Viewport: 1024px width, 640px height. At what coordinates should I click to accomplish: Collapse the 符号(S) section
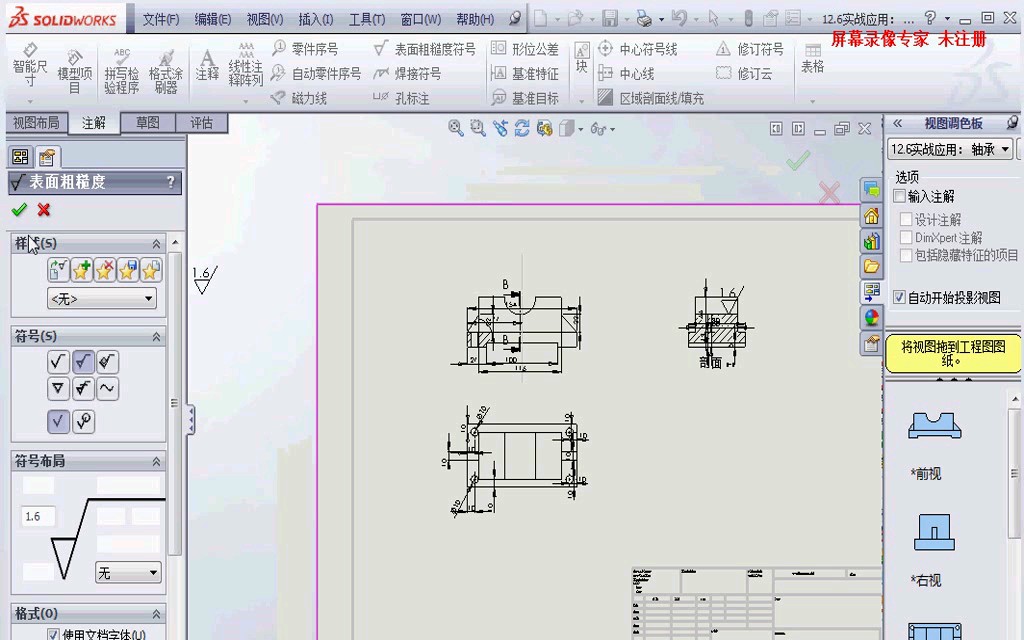pyautogui.click(x=156, y=337)
